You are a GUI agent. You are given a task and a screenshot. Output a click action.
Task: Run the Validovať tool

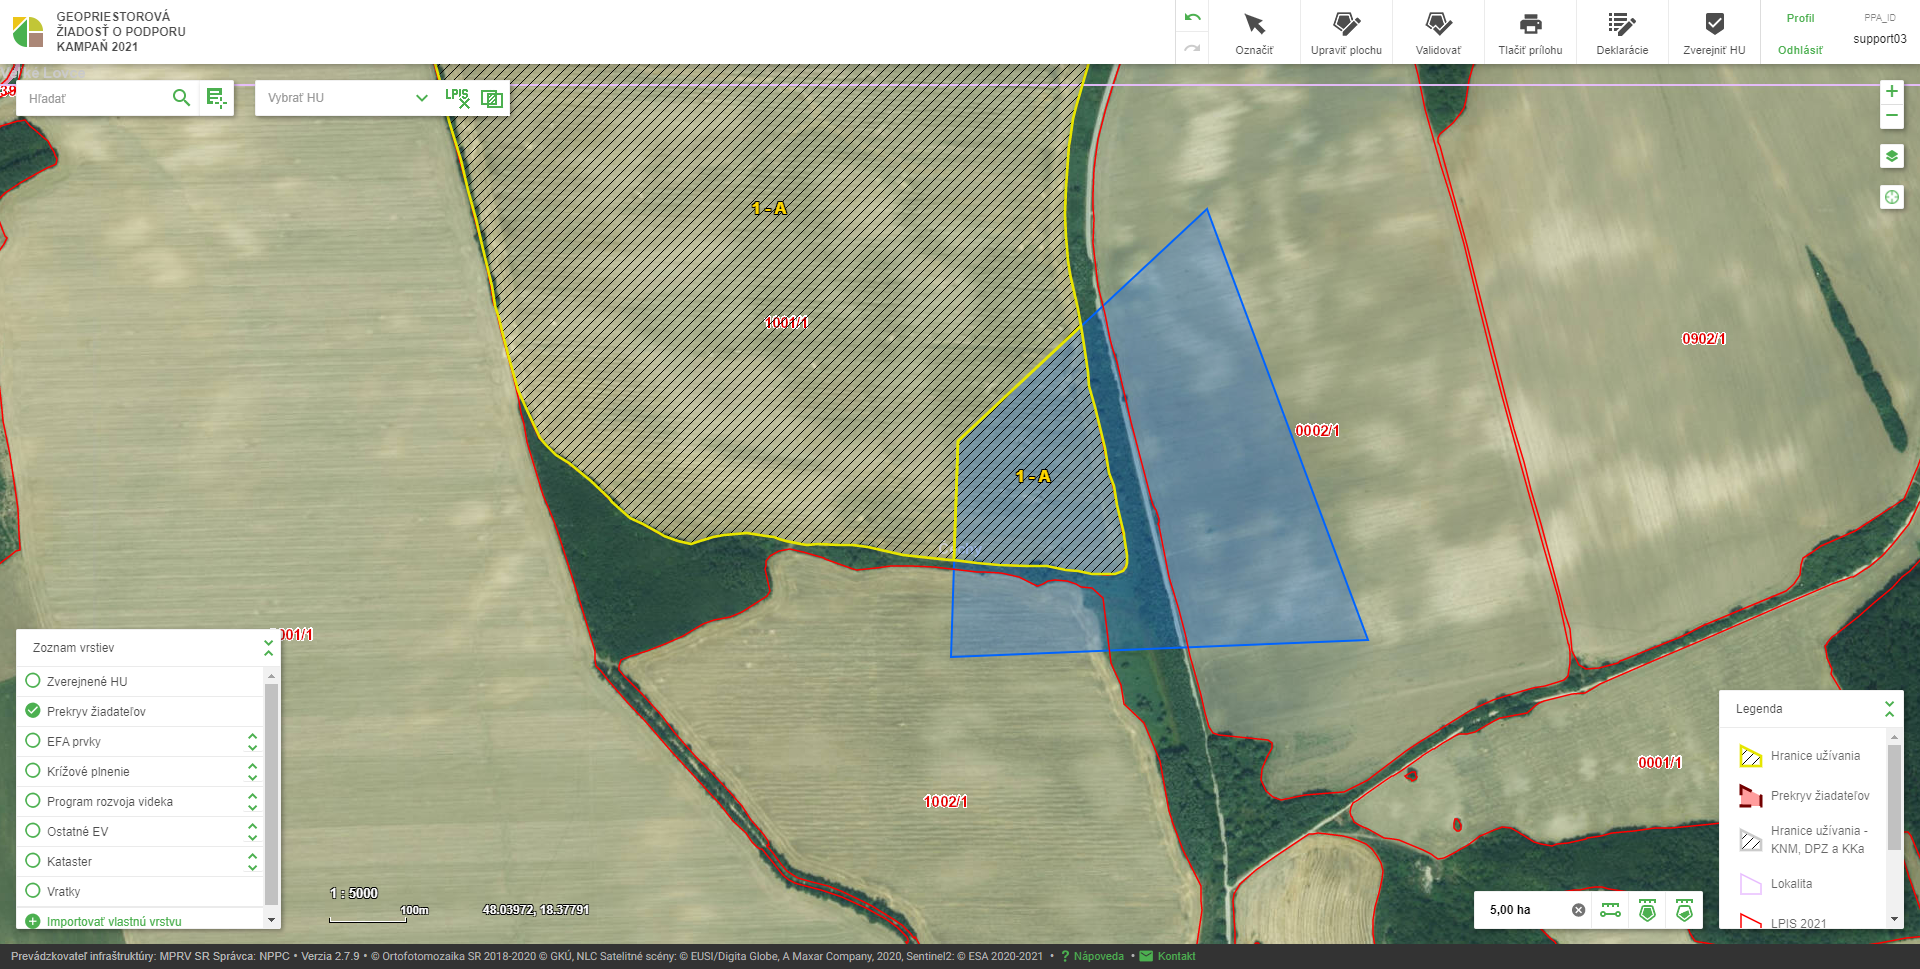point(1438,32)
